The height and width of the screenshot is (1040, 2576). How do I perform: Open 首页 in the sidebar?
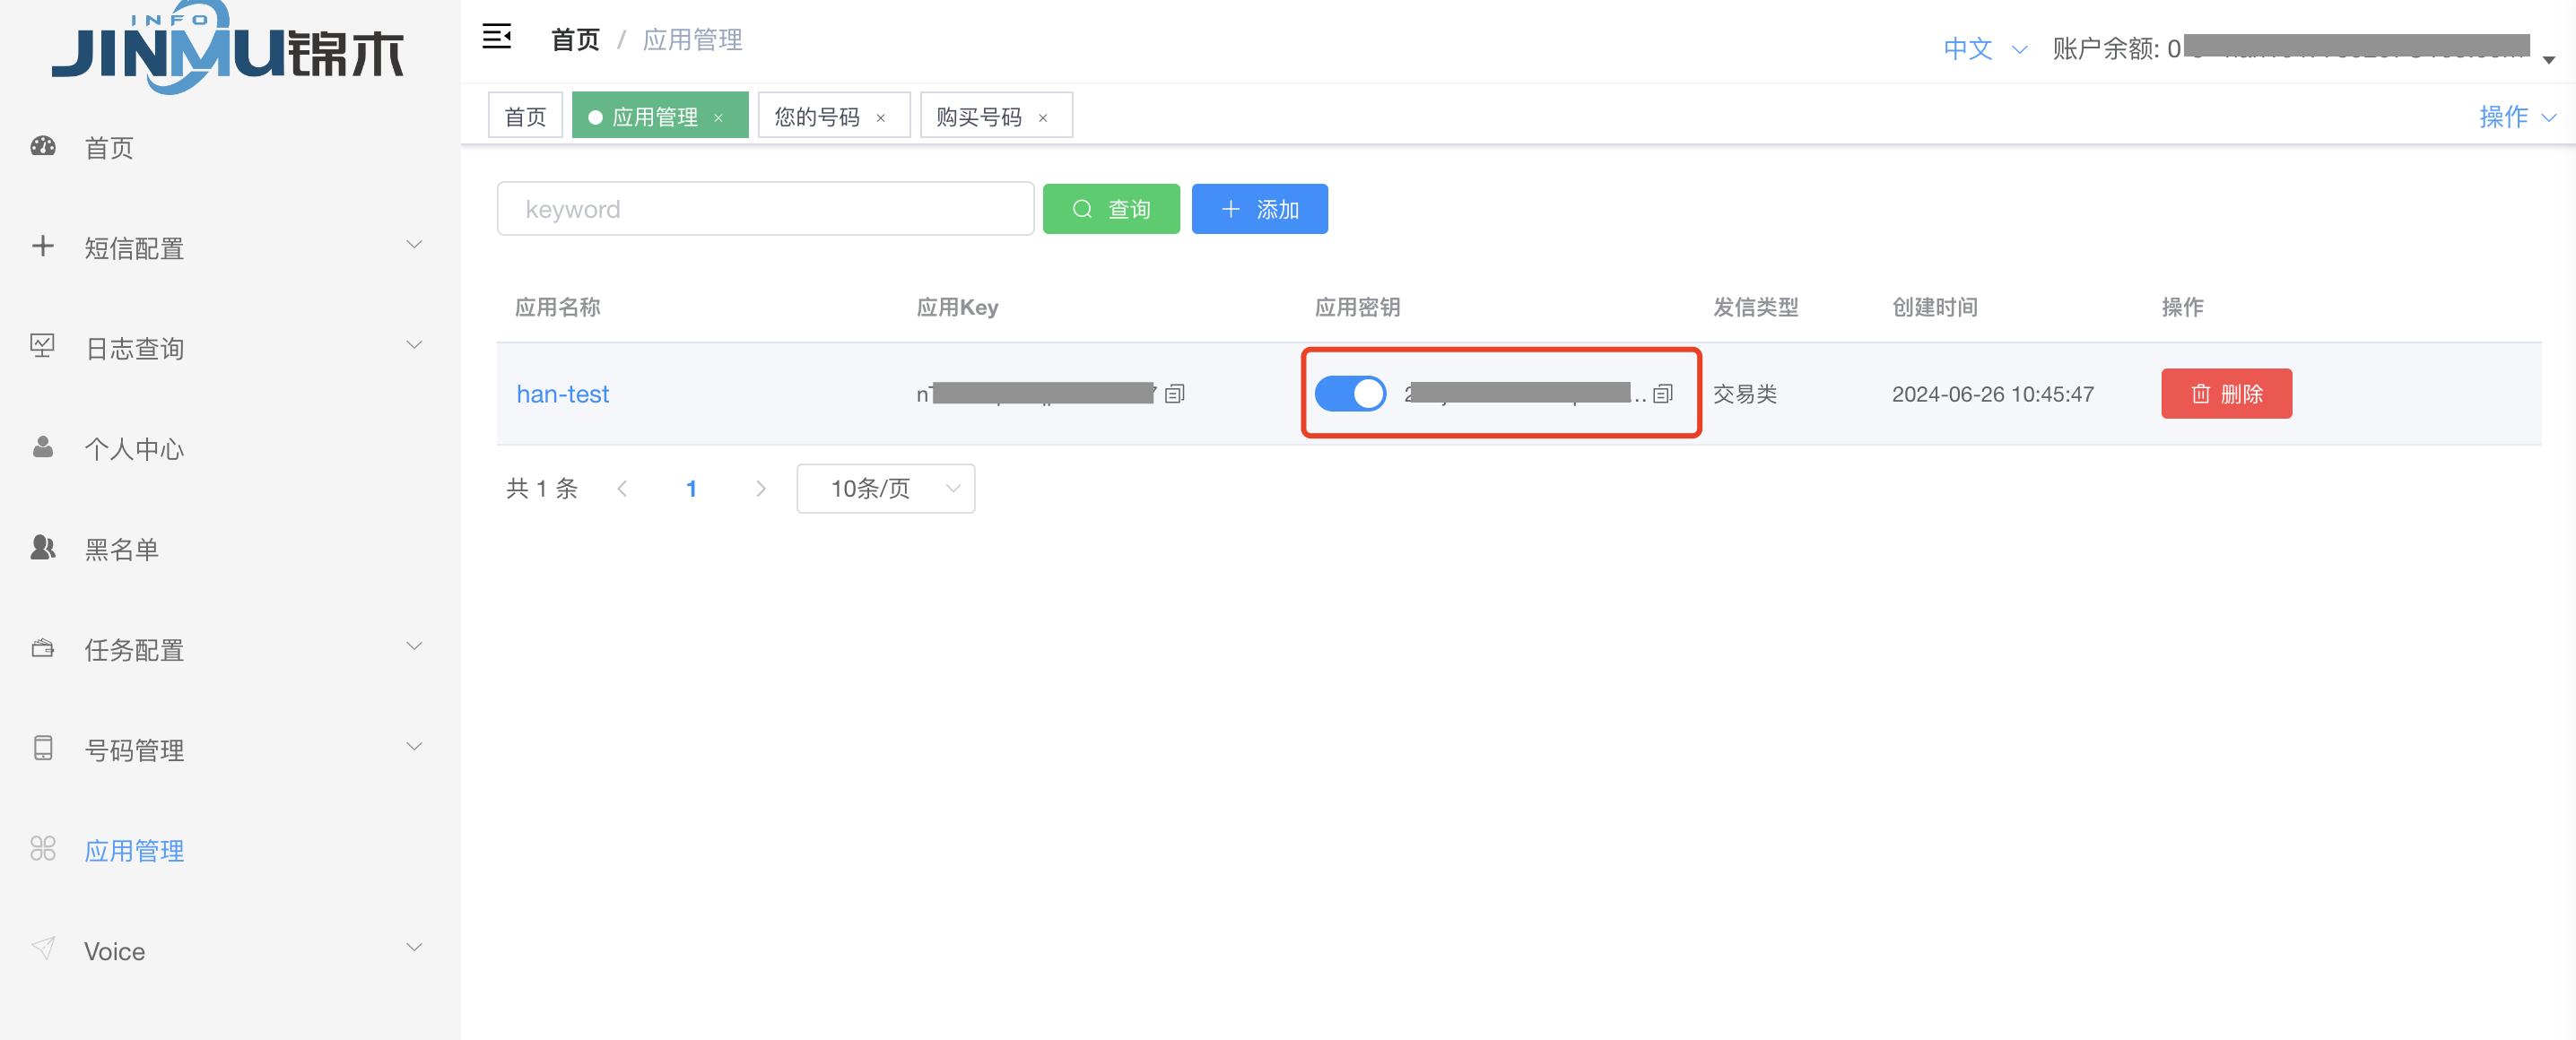click(108, 148)
